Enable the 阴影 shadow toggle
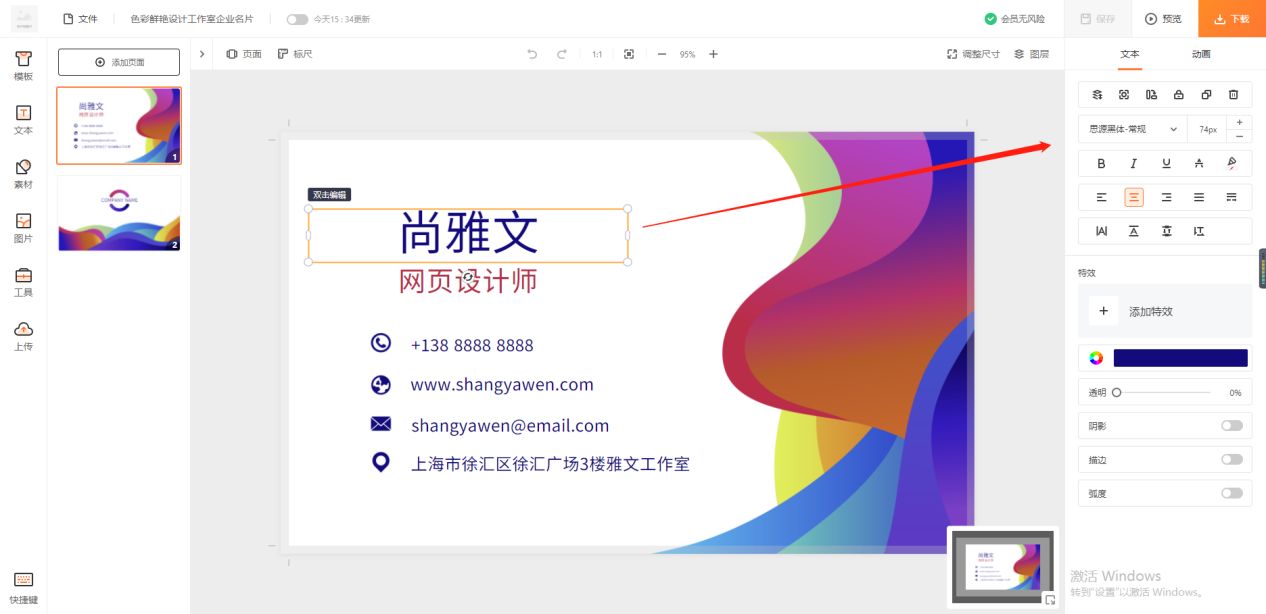 (1232, 425)
